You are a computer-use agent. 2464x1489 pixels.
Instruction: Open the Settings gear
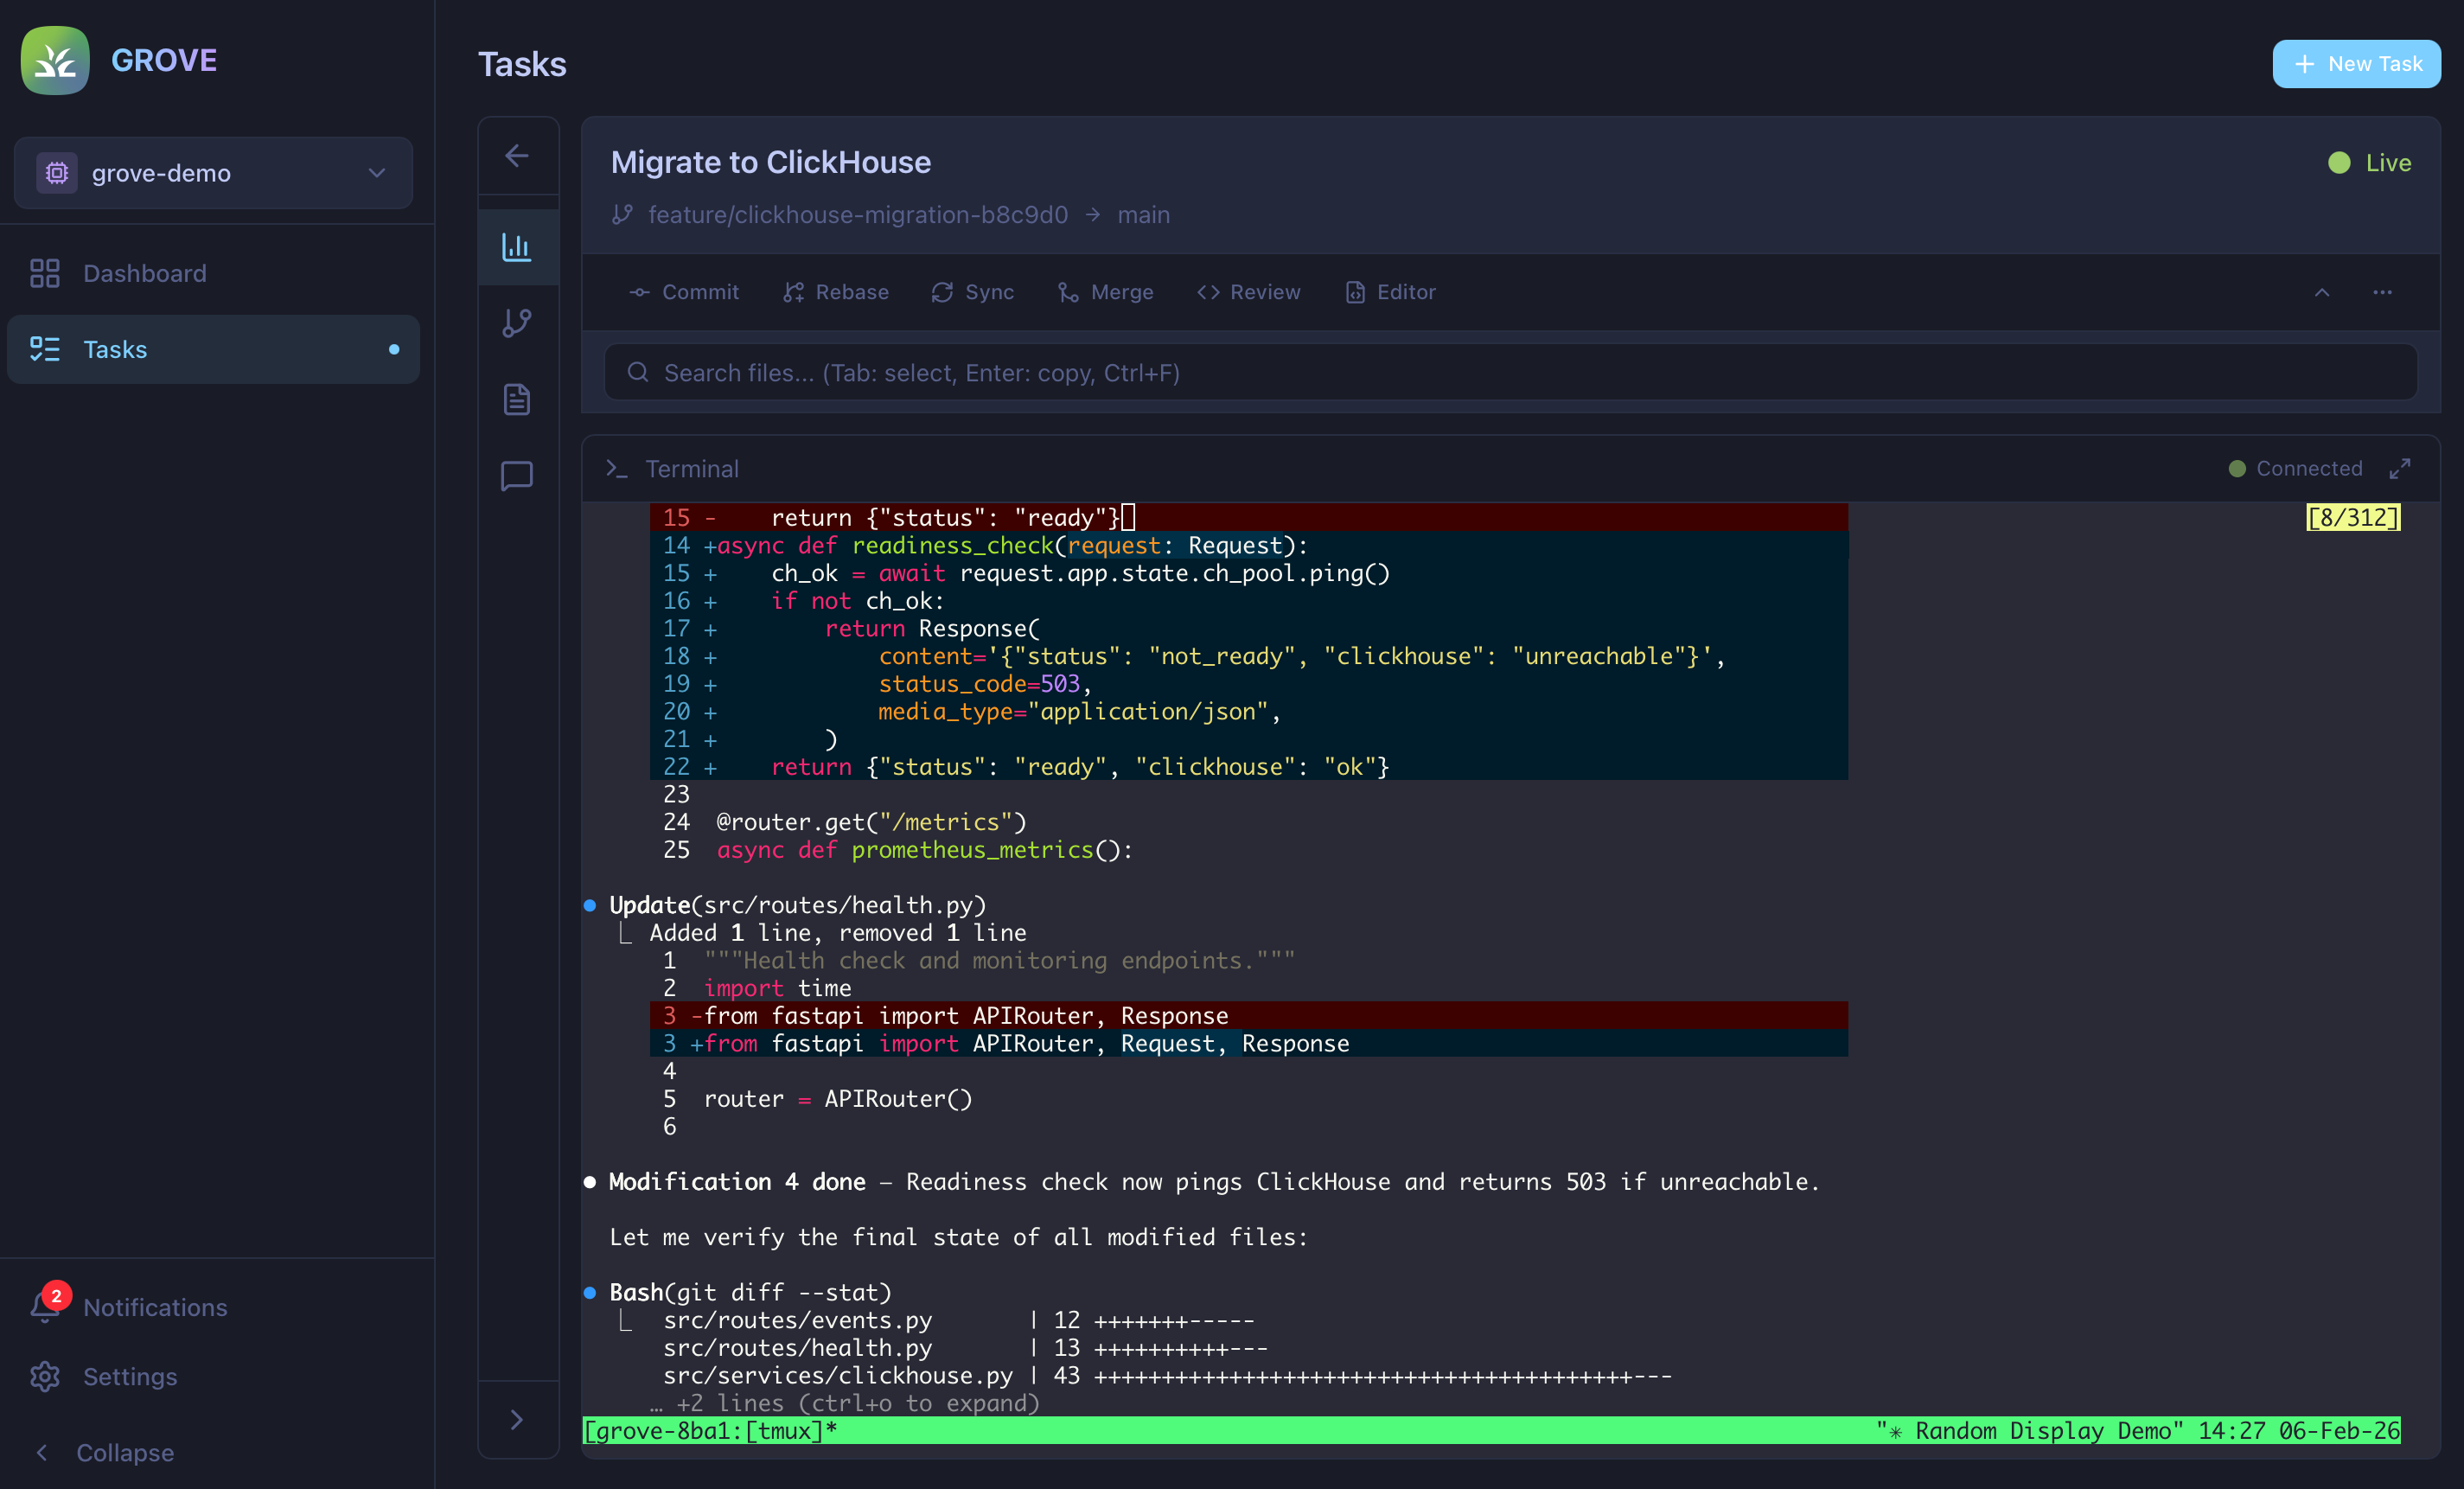[x=46, y=1376]
